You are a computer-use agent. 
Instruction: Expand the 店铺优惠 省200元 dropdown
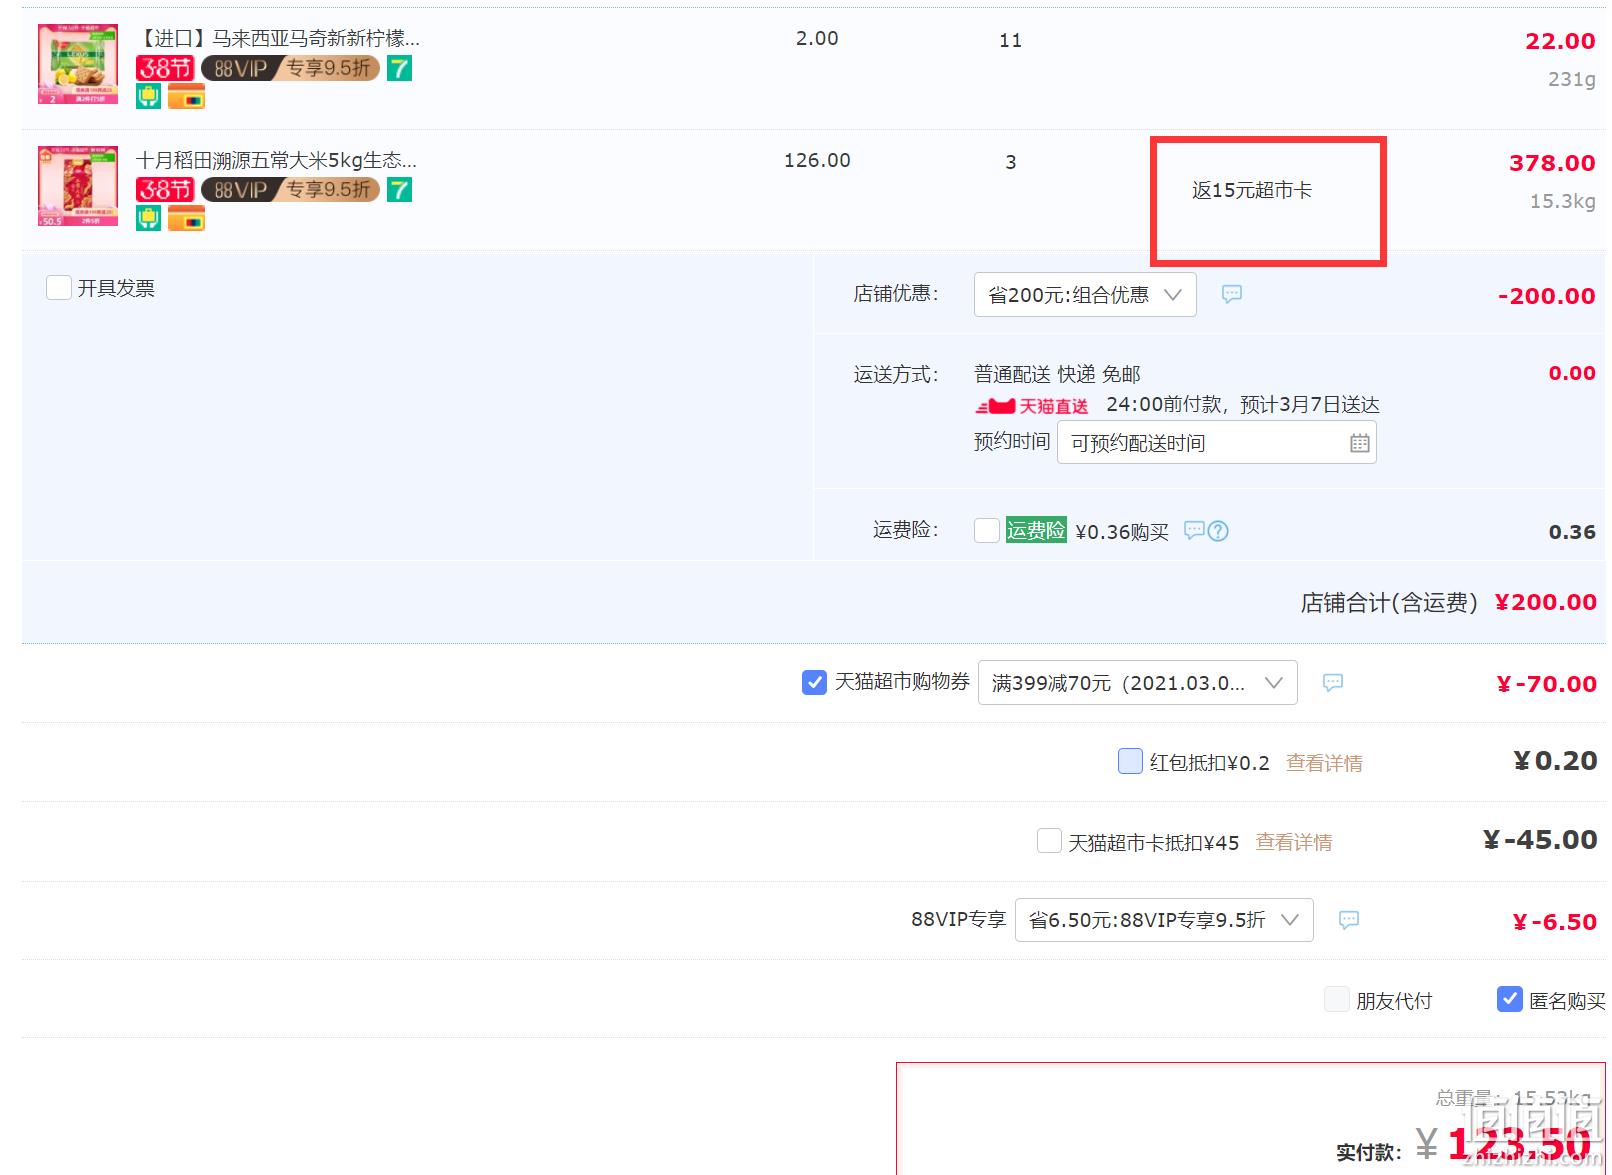[1085, 295]
